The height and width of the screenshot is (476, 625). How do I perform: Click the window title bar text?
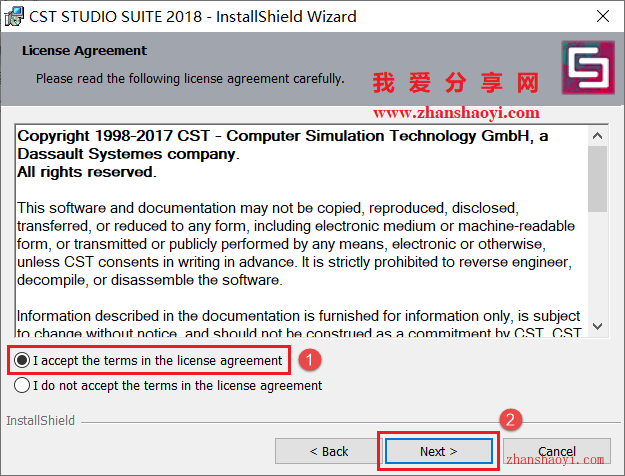[x=193, y=17]
